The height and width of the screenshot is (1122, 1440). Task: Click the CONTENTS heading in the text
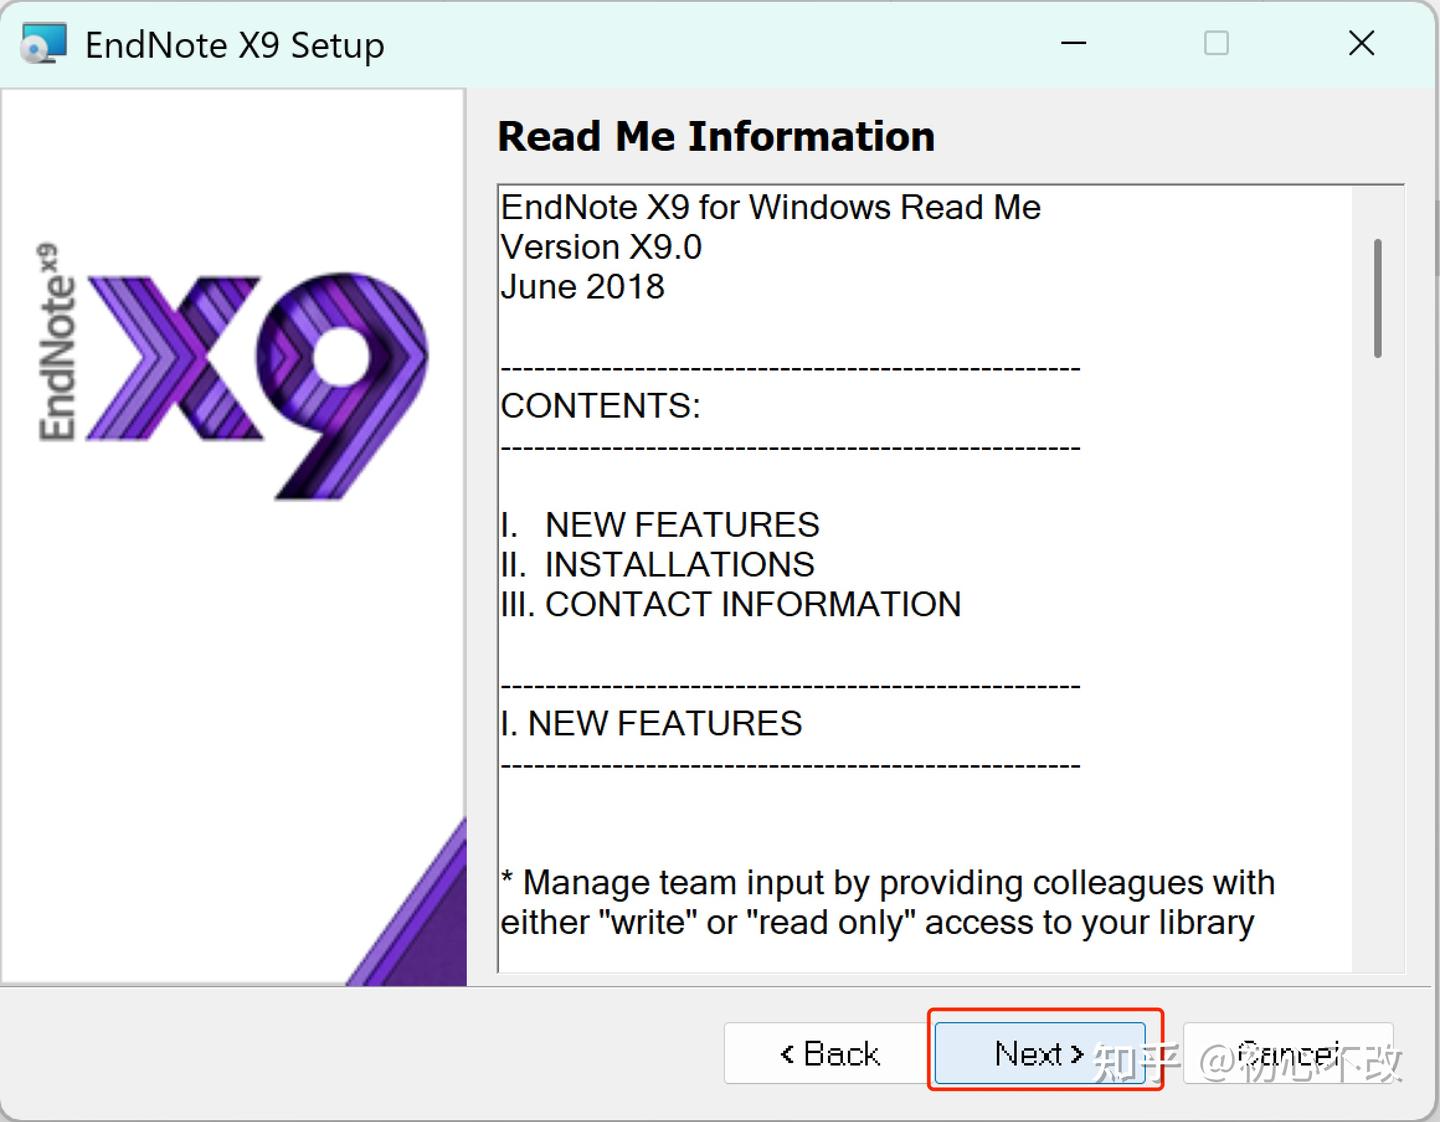tap(600, 406)
